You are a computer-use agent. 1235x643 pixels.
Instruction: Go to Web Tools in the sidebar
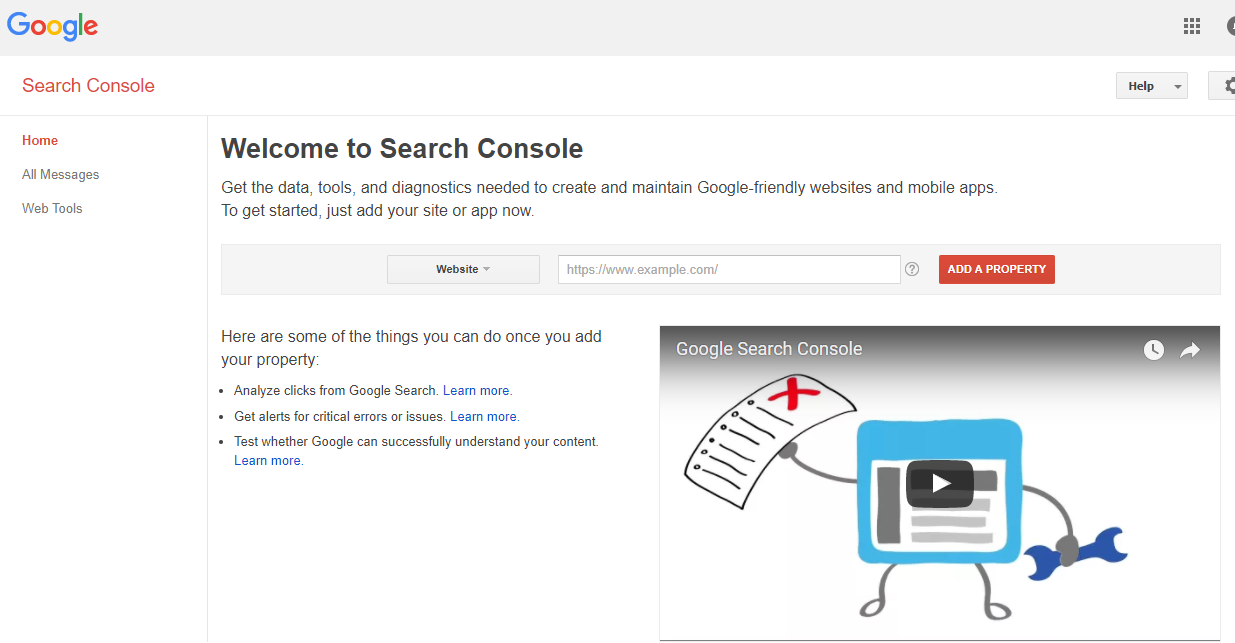(x=52, y=209)
